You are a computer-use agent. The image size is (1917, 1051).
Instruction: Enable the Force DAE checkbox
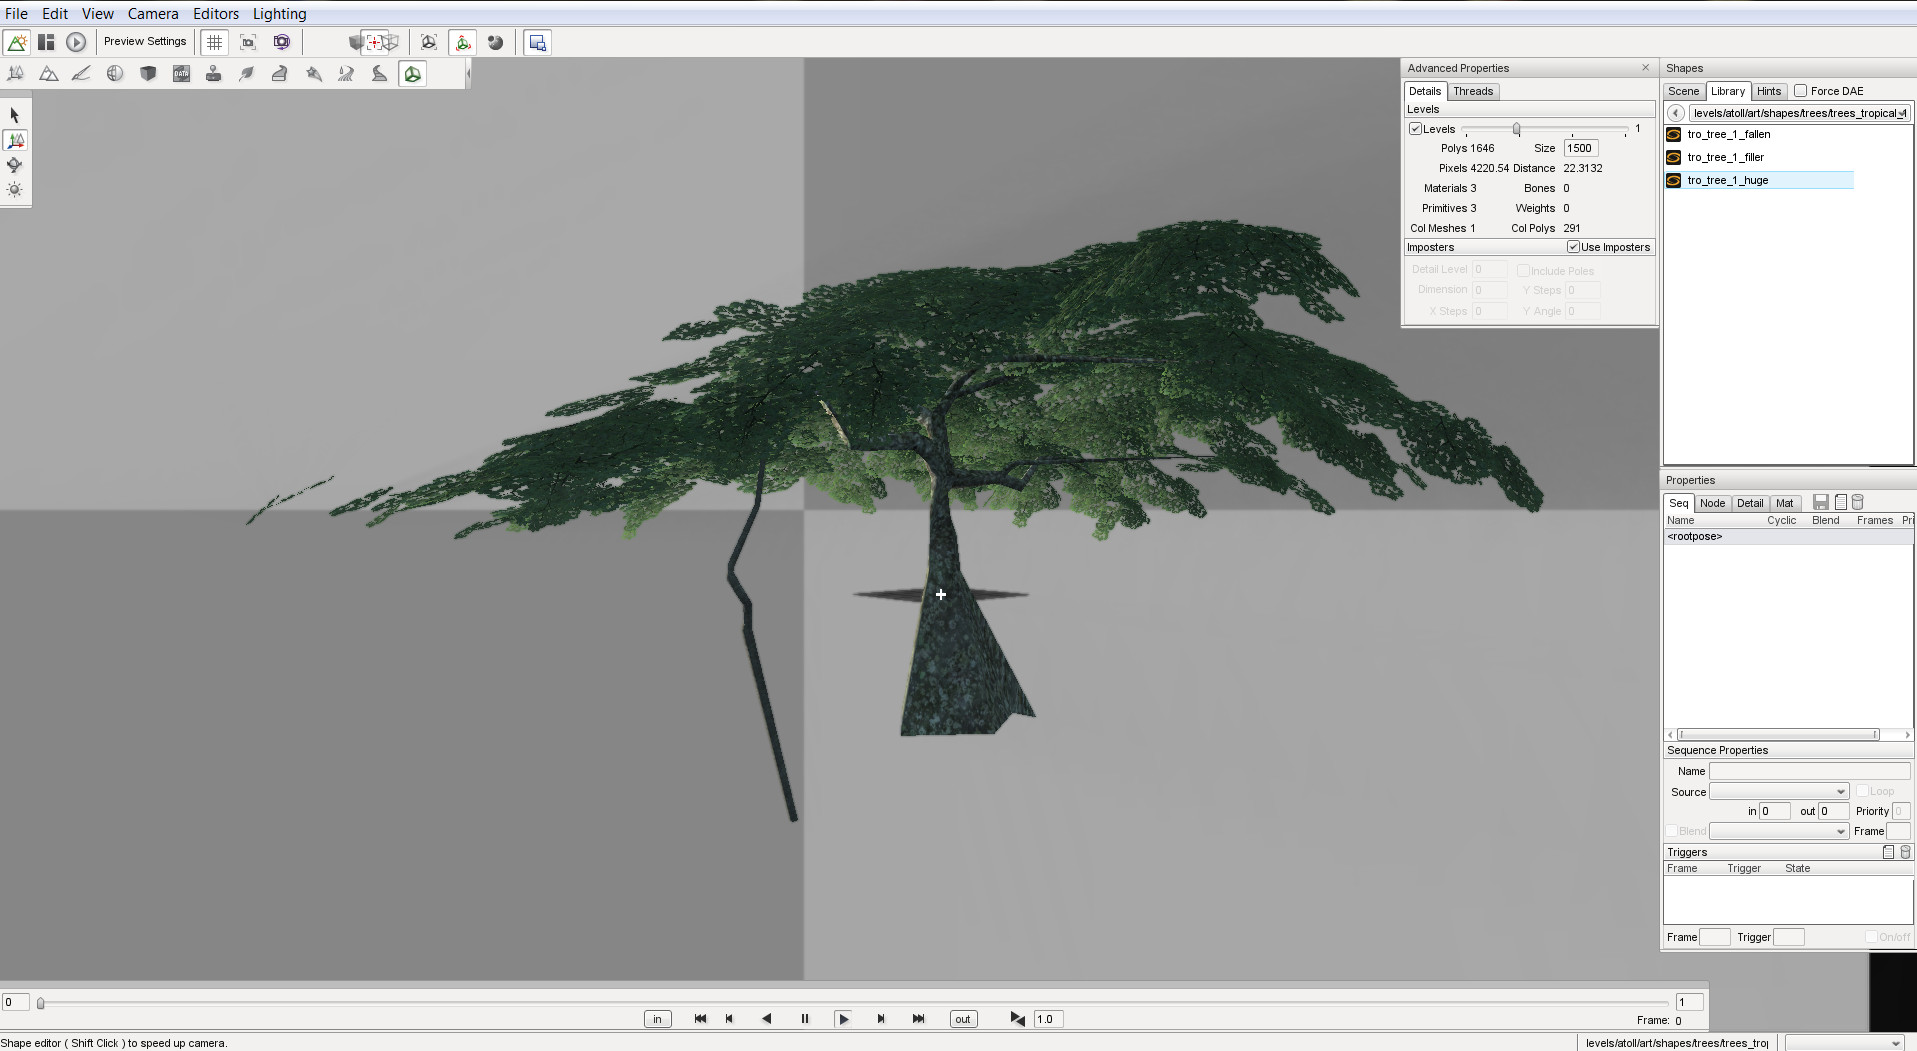pos(1801,91)
